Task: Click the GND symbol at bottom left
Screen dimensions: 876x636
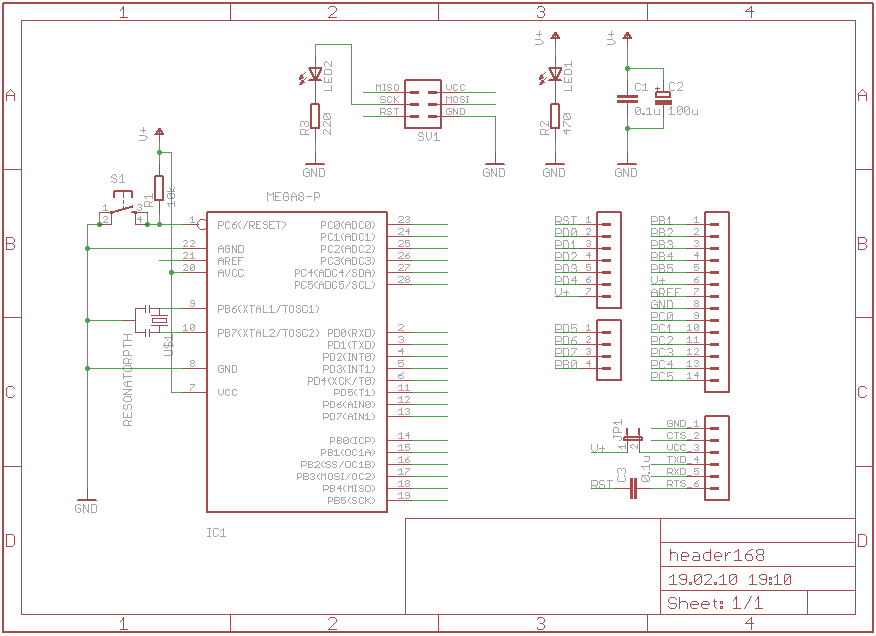Action: [87, 502]
